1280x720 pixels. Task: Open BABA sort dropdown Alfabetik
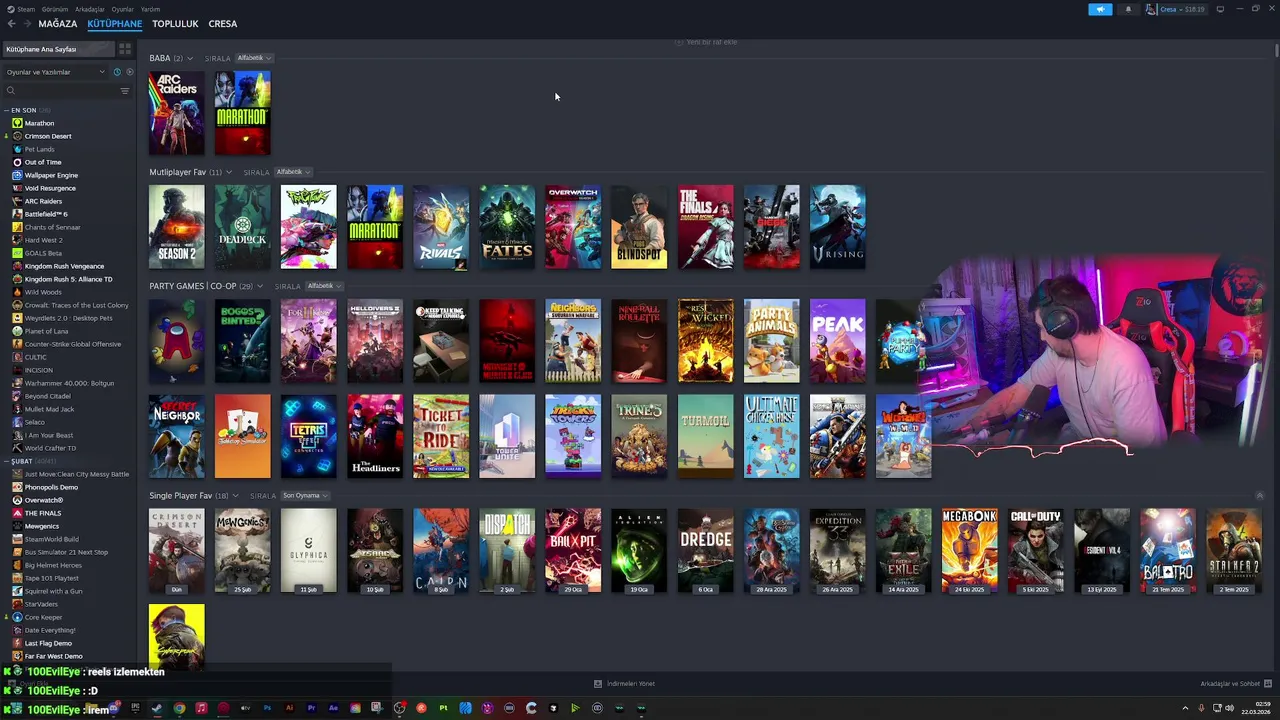[254, 58]
